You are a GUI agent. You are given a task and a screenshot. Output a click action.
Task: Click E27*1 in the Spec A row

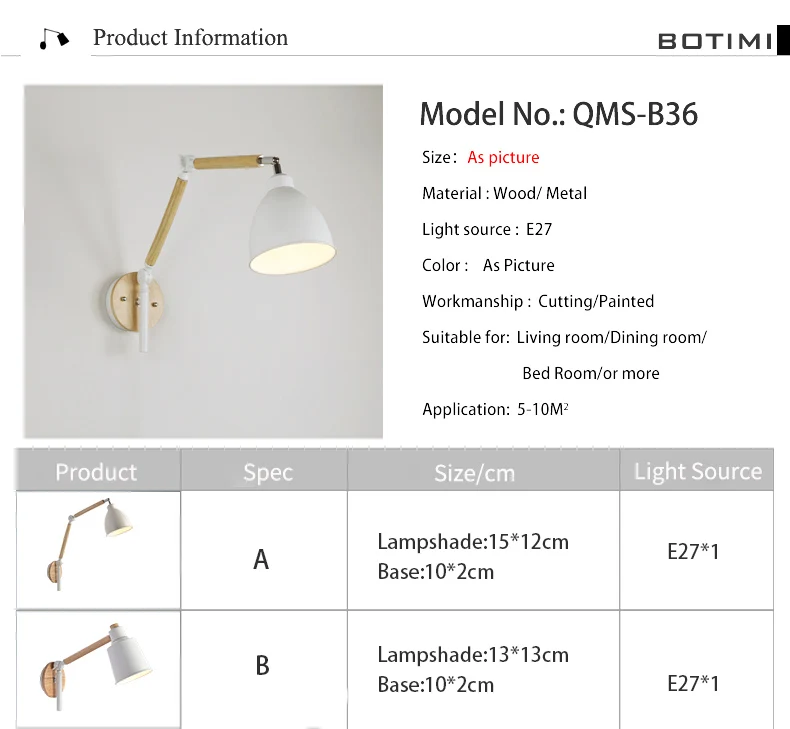pyautogui.click(x=693, y=551)
